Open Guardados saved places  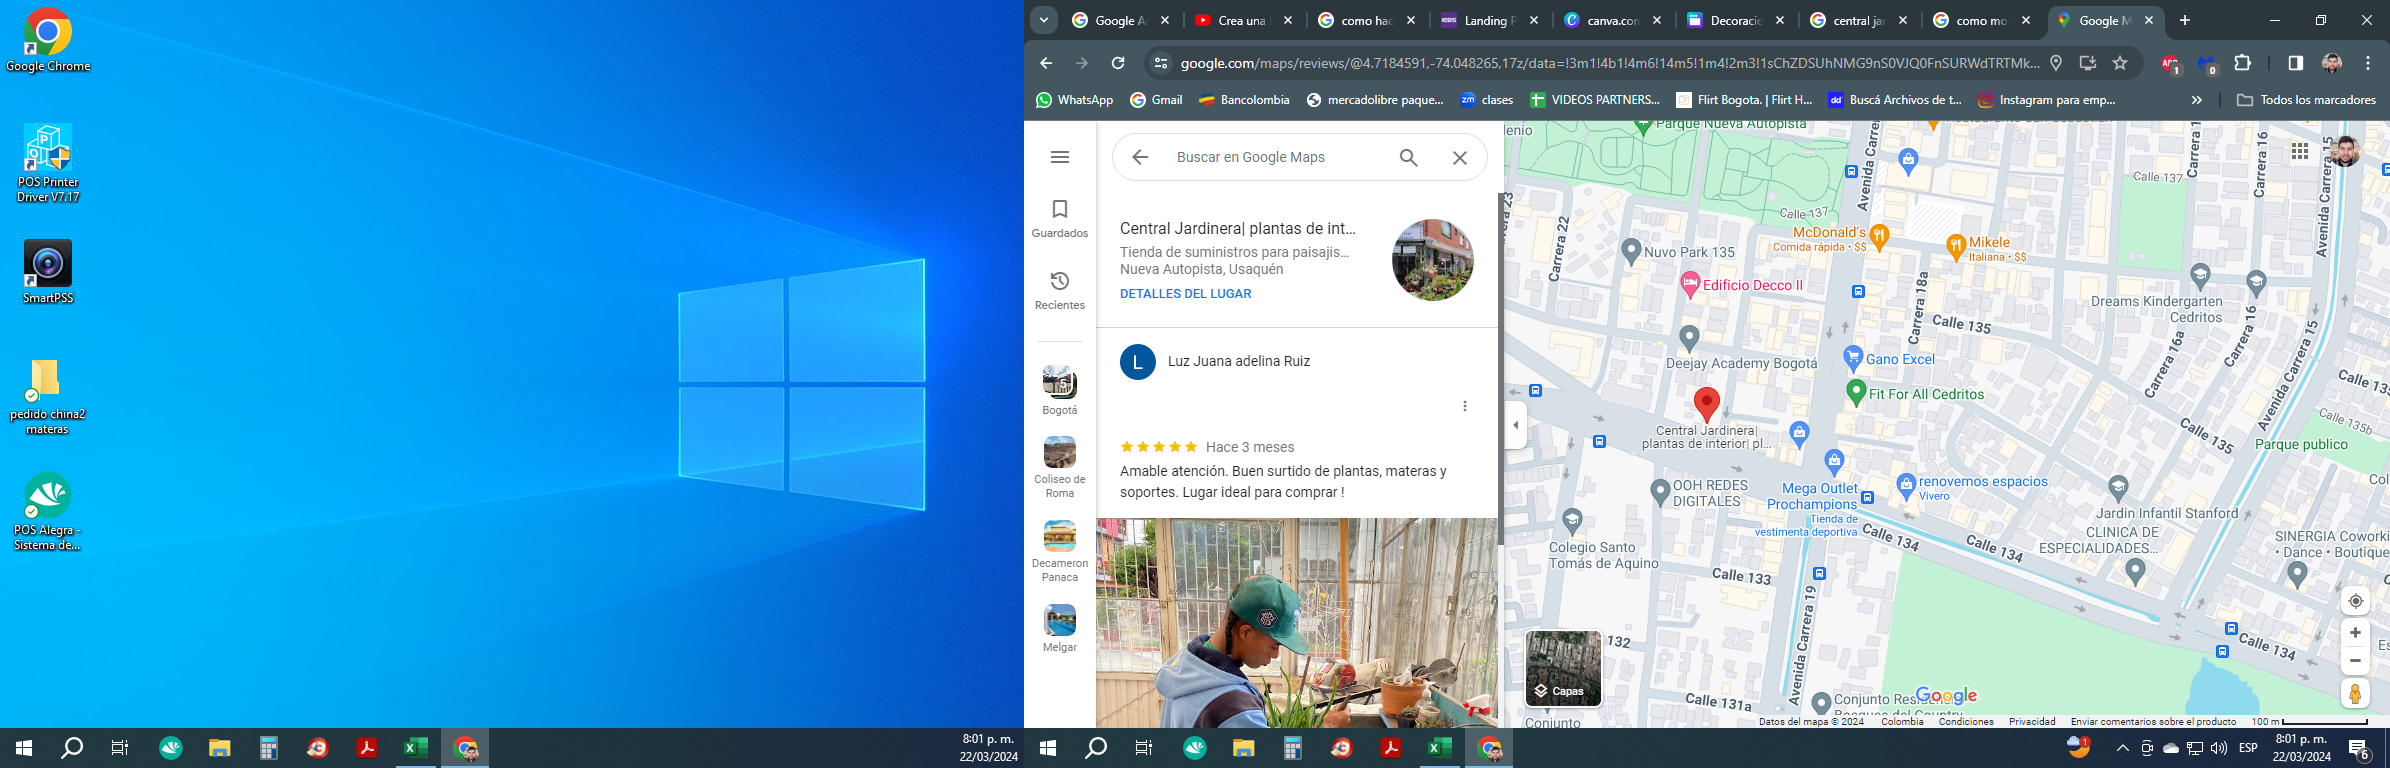(1060, 218)
